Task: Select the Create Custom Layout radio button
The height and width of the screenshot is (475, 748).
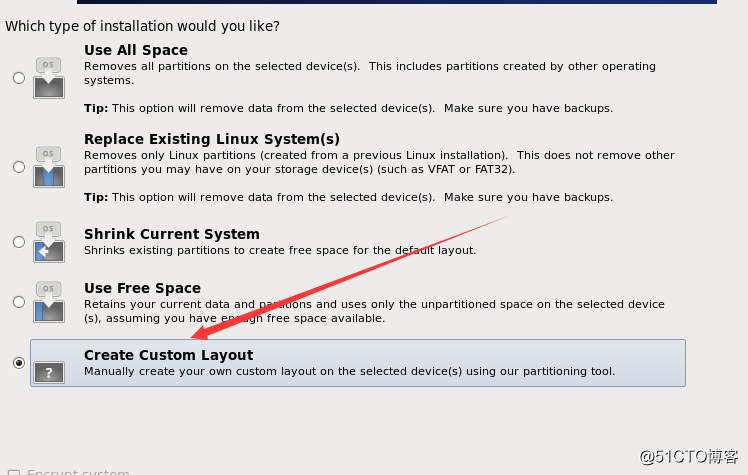Action: point(19,363)
